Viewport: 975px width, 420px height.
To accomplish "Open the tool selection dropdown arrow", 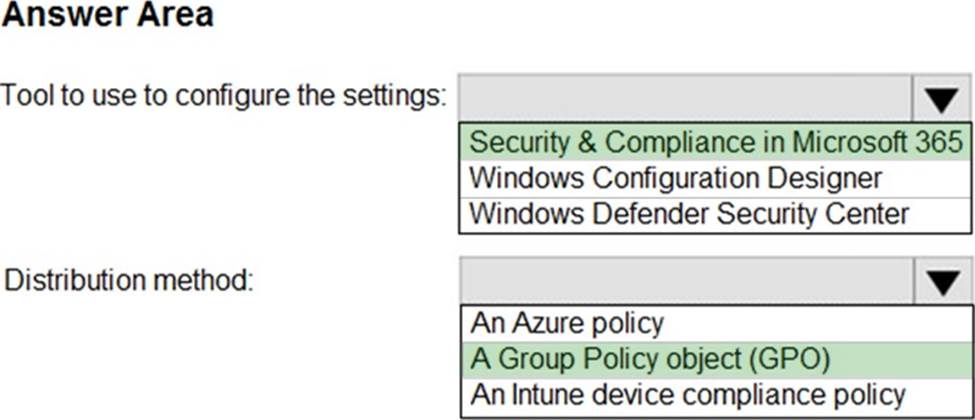I will [x=941, y=99].
